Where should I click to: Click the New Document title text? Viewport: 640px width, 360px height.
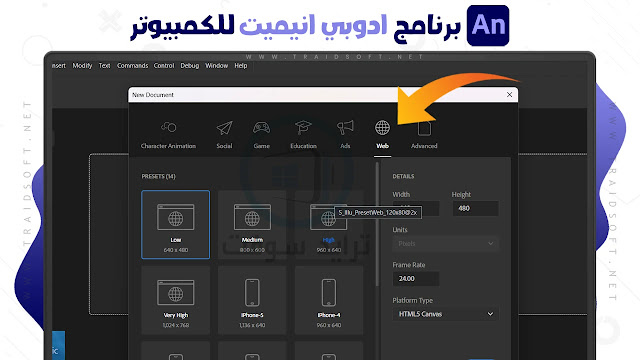(153, 95)
